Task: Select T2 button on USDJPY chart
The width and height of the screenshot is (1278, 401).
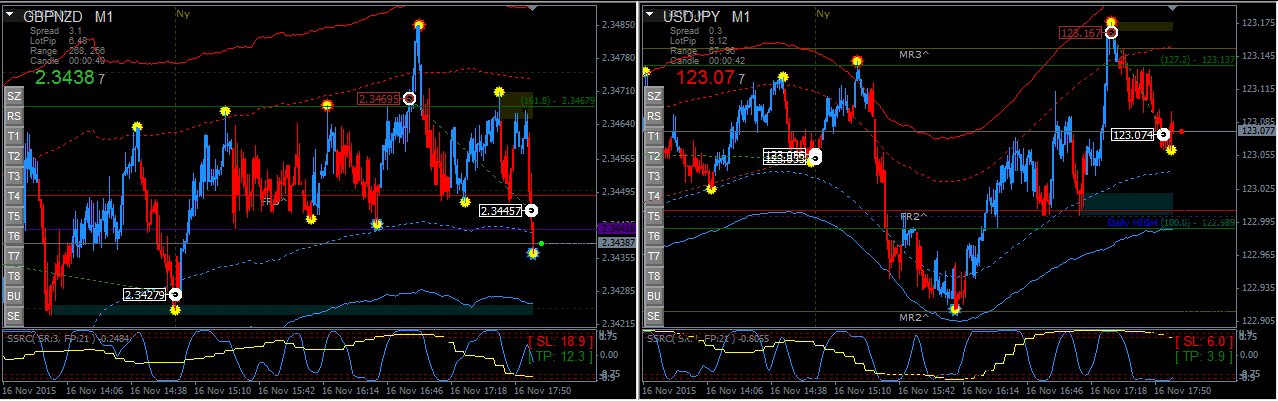Action: [654, 156]
